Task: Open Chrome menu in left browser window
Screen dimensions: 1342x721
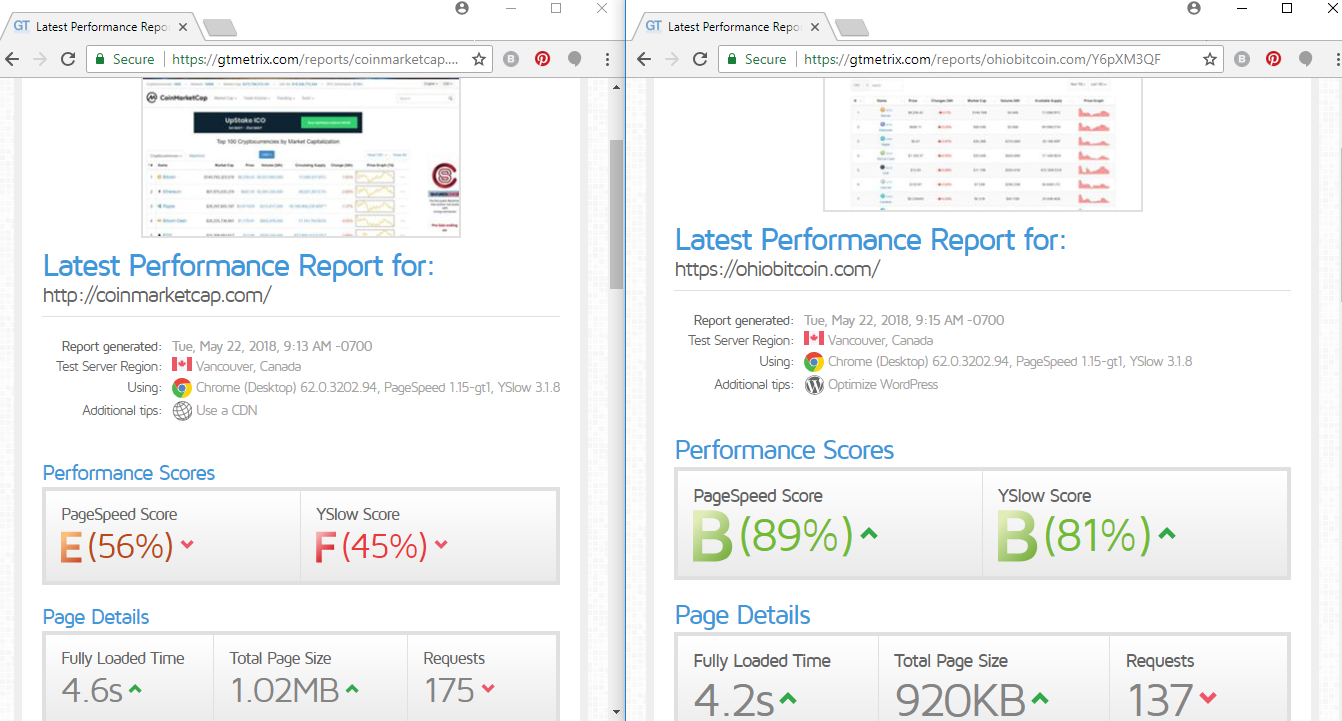Action: [x=607, y=59]
